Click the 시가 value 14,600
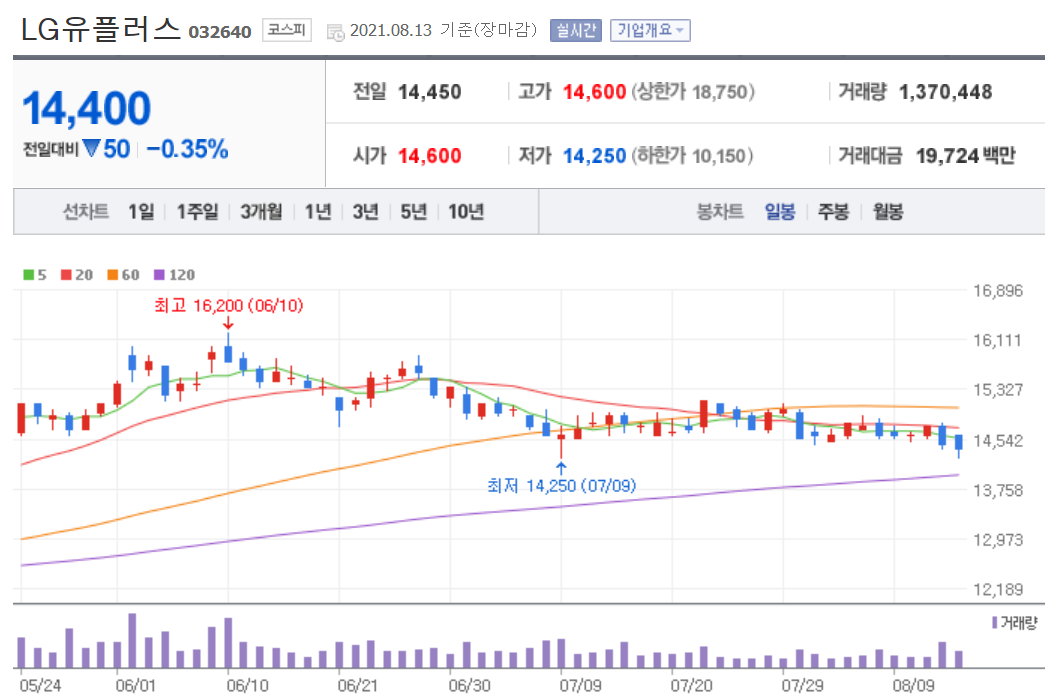 [x=429, y=156]
